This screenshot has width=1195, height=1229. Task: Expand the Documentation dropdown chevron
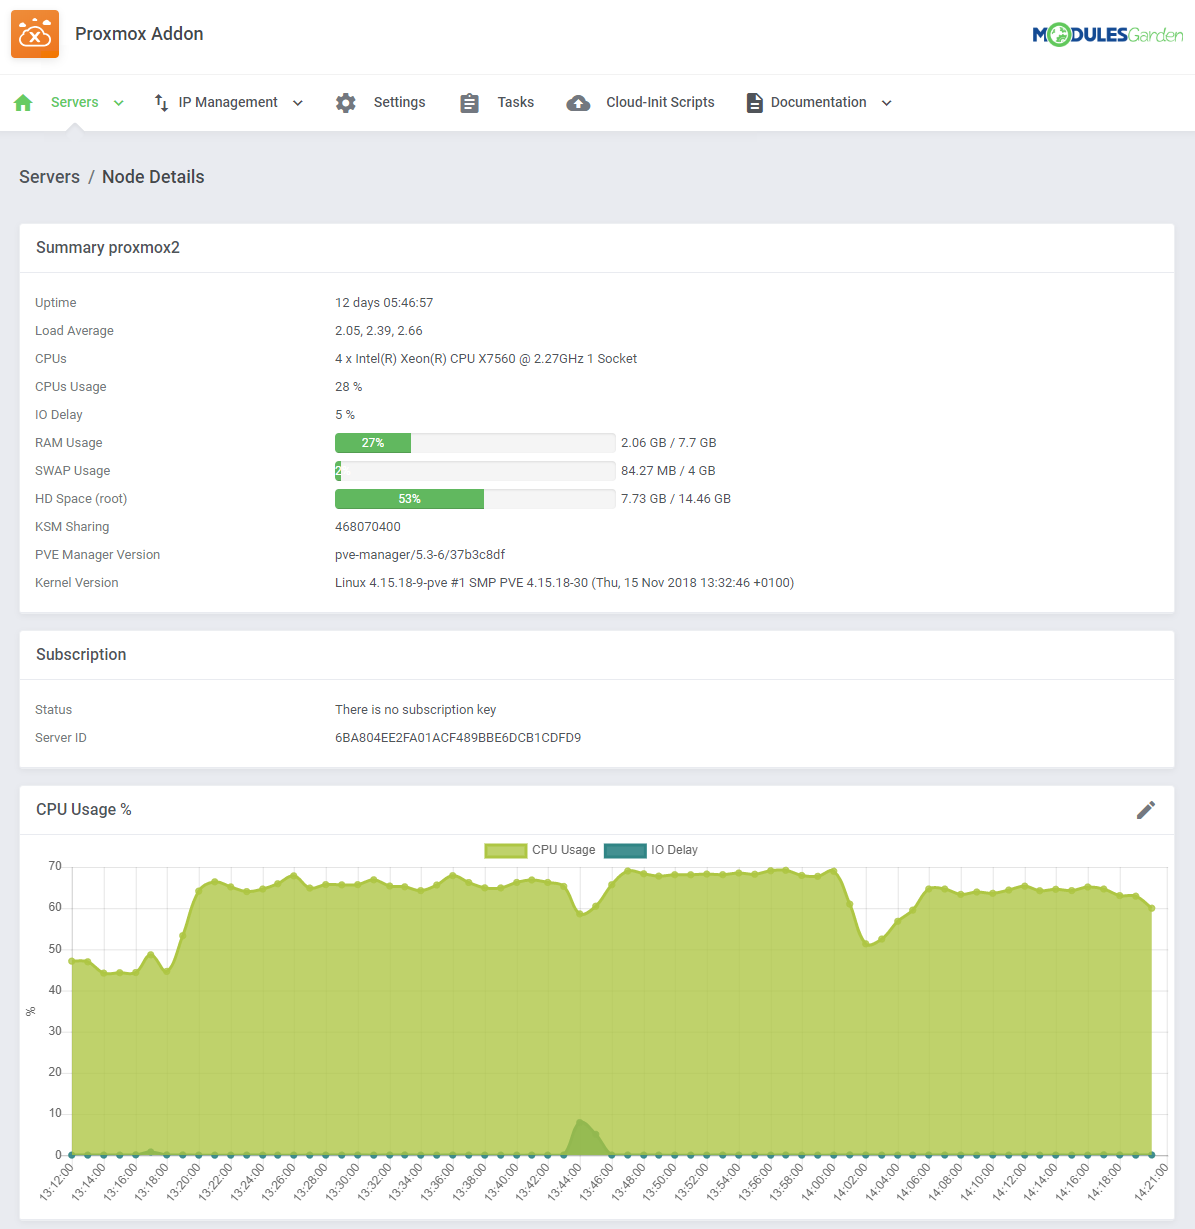click(x=887, y=103)
